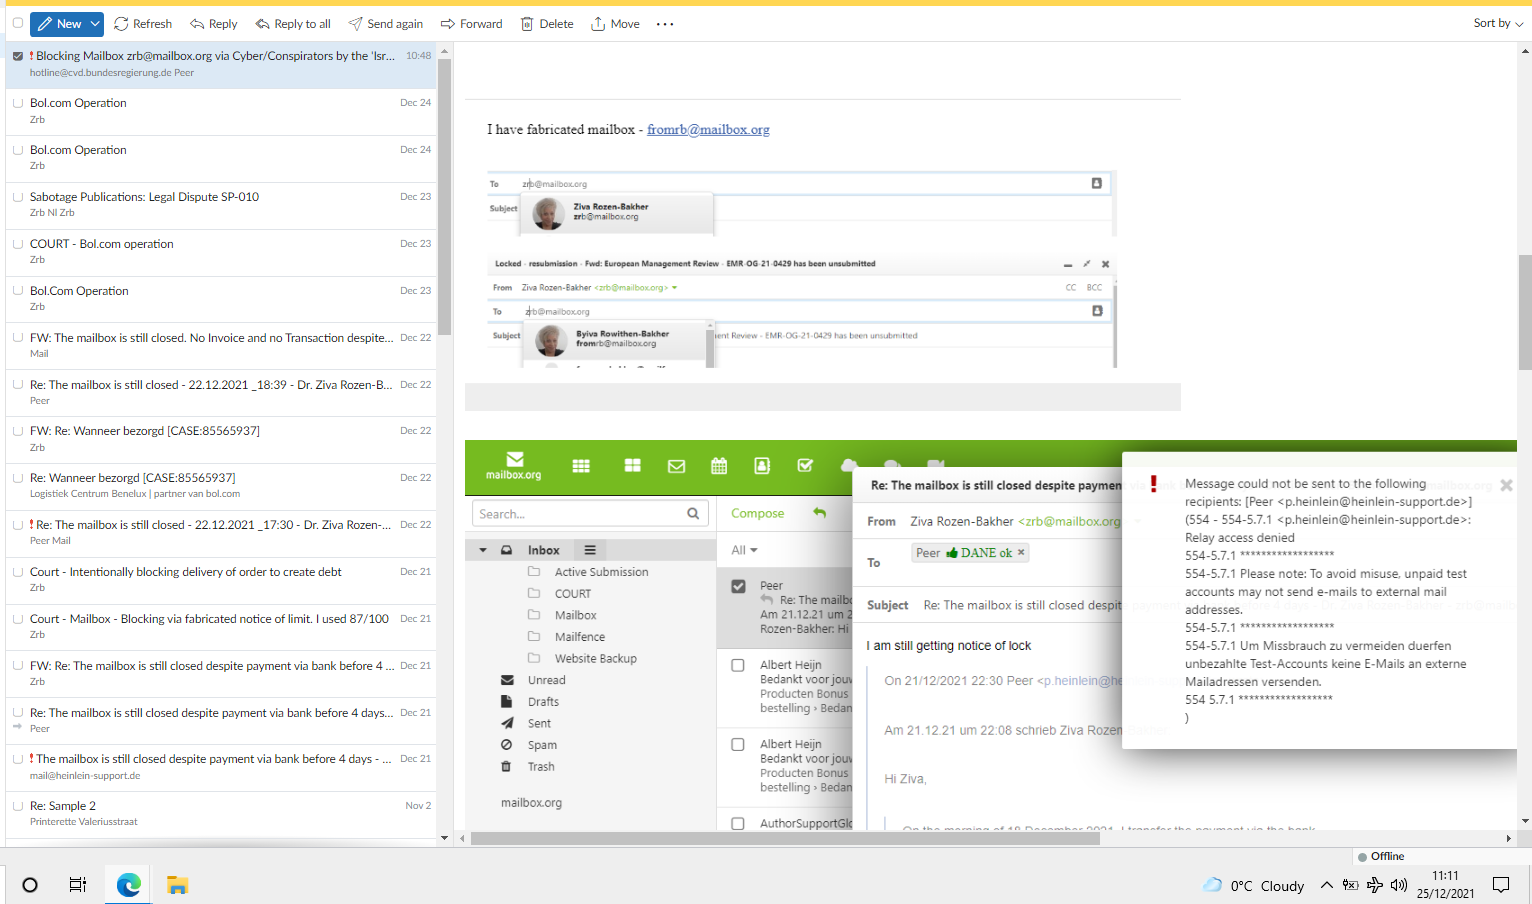Select checkbox for Sabotage Publications email

[18, 197]
